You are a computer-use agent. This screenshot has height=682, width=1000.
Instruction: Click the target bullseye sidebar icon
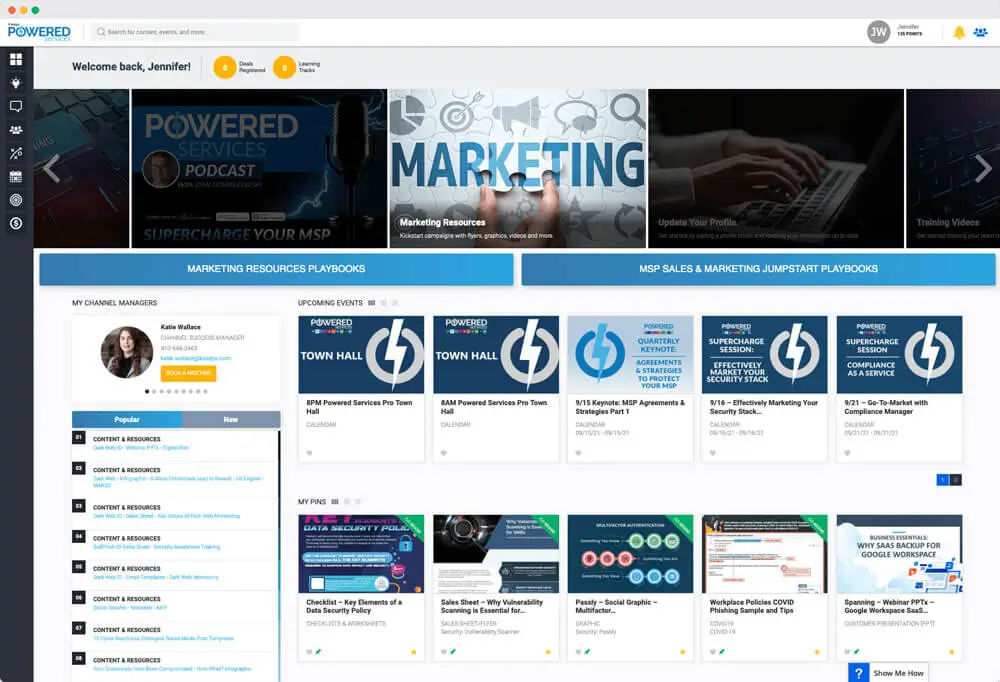(x=16, y=200)
